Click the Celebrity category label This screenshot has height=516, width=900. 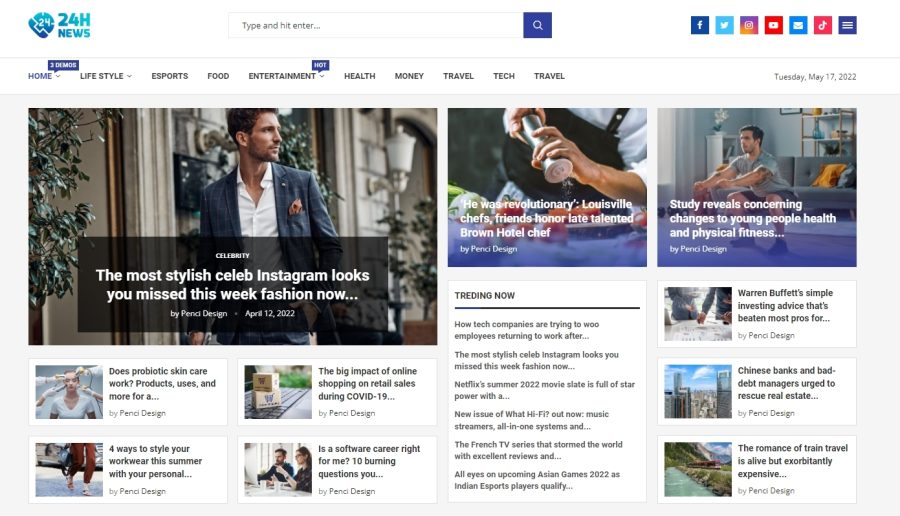(x=232, y=255)
